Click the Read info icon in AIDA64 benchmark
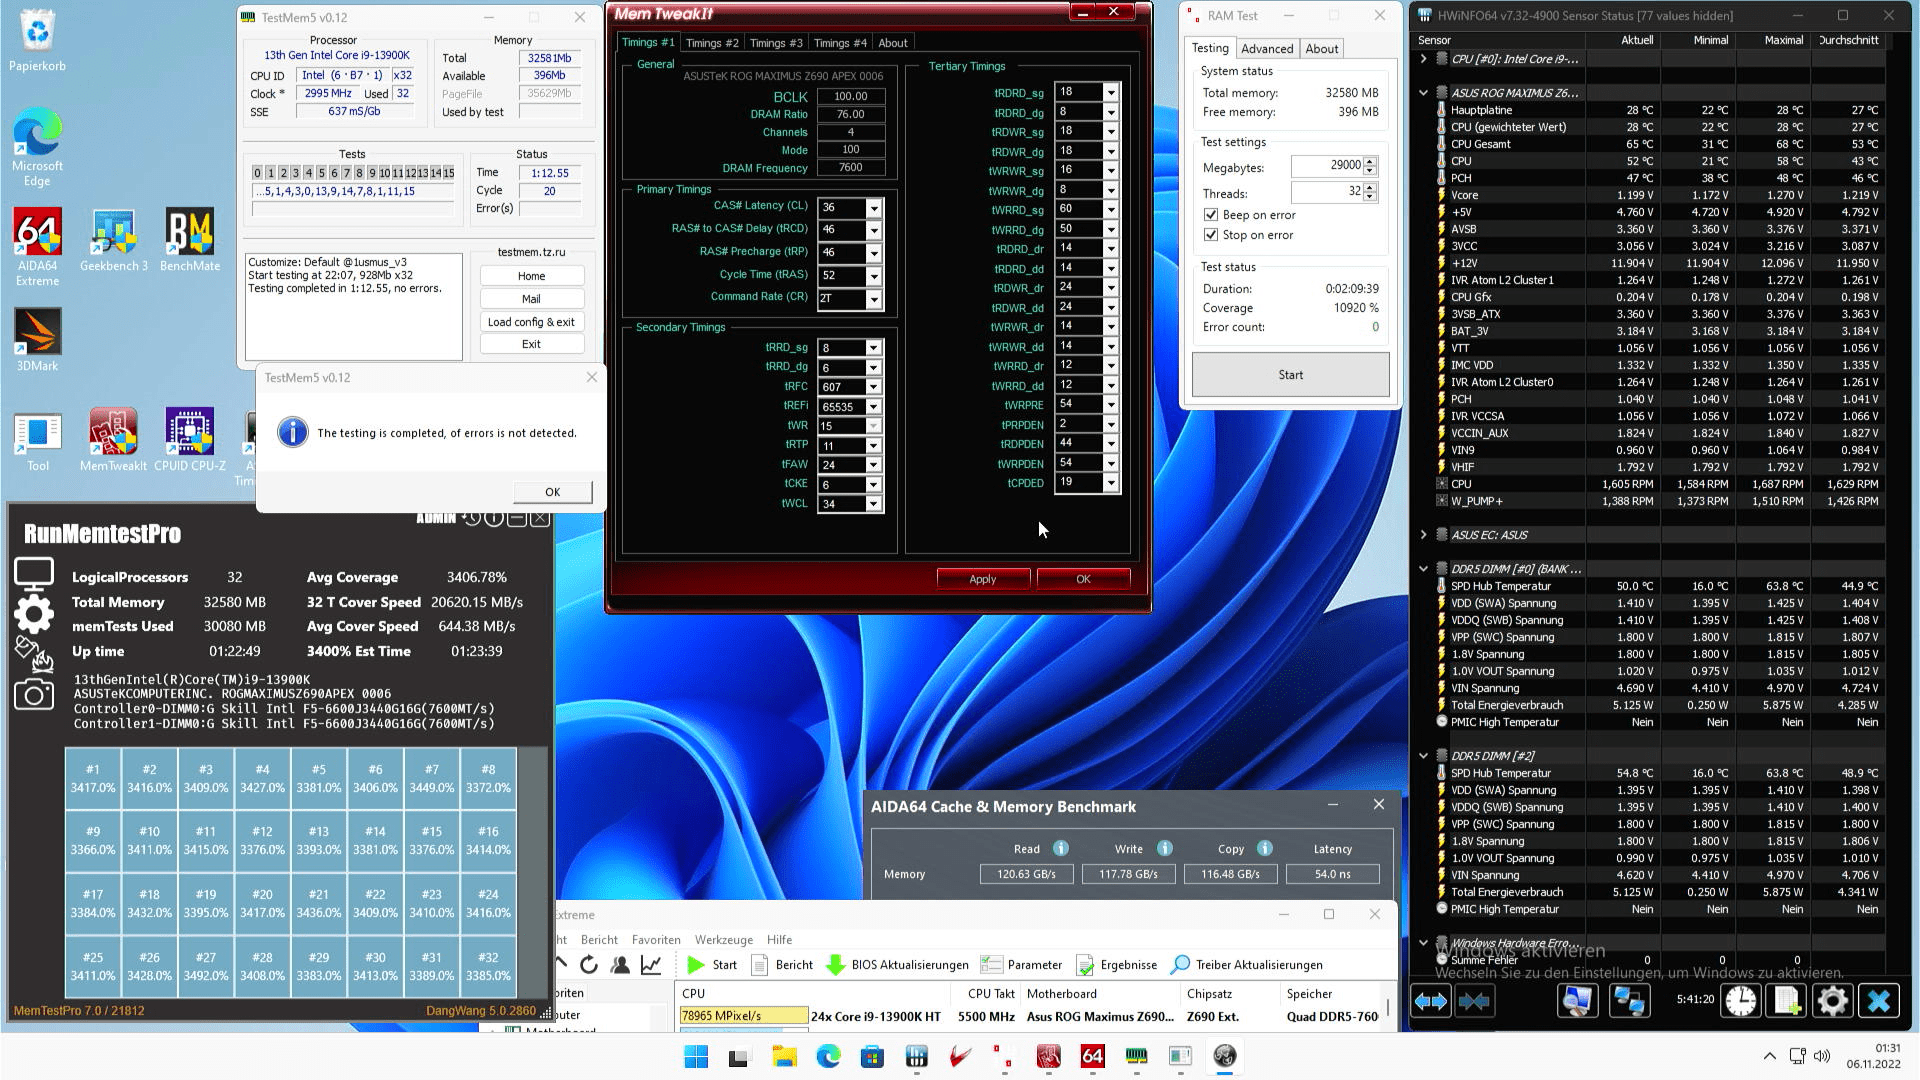Screen dimensions: 1920x1080 (x=1061, y=848)
